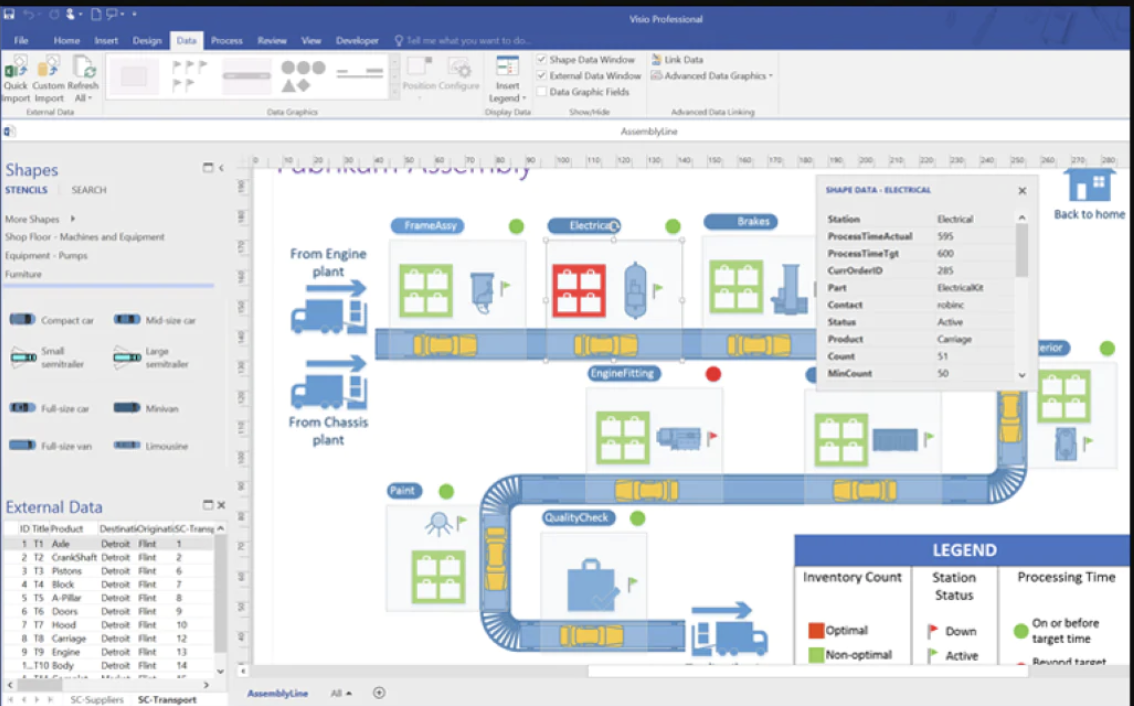1134x706 pixels.
Task: Close the Shape Data - Electrical panel
Action: (1022, 191)
